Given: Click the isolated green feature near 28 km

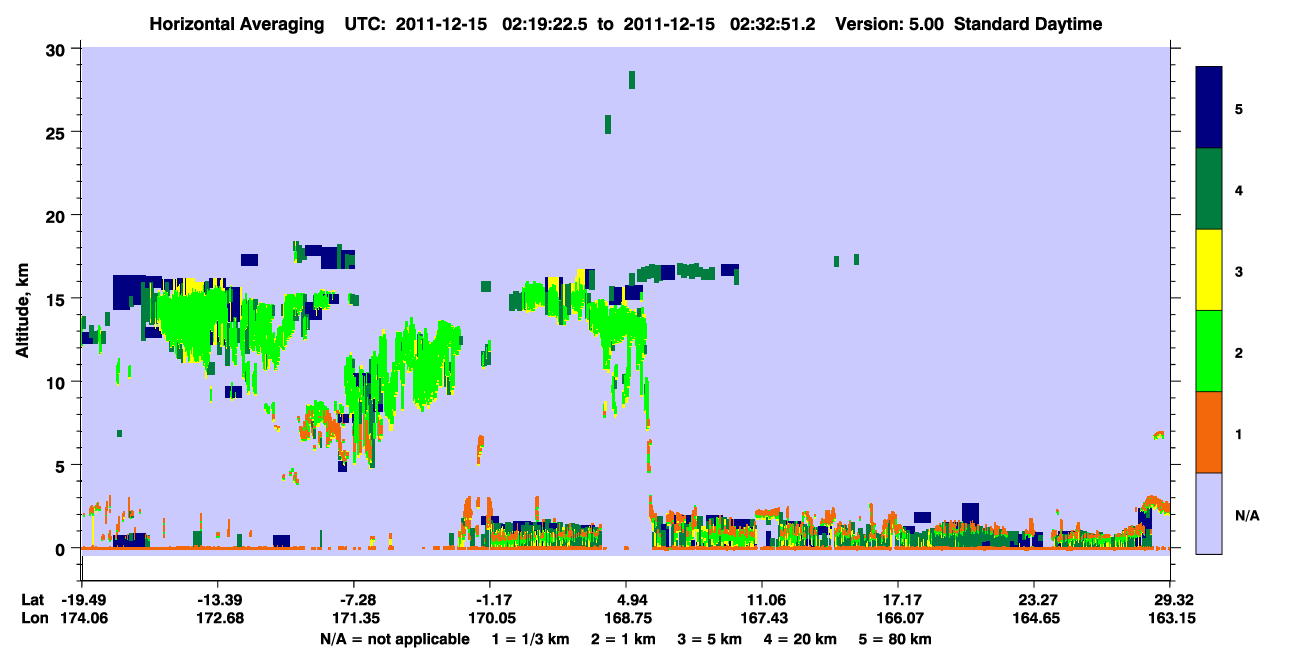Looking at the screenshot, I should point(632,80).
